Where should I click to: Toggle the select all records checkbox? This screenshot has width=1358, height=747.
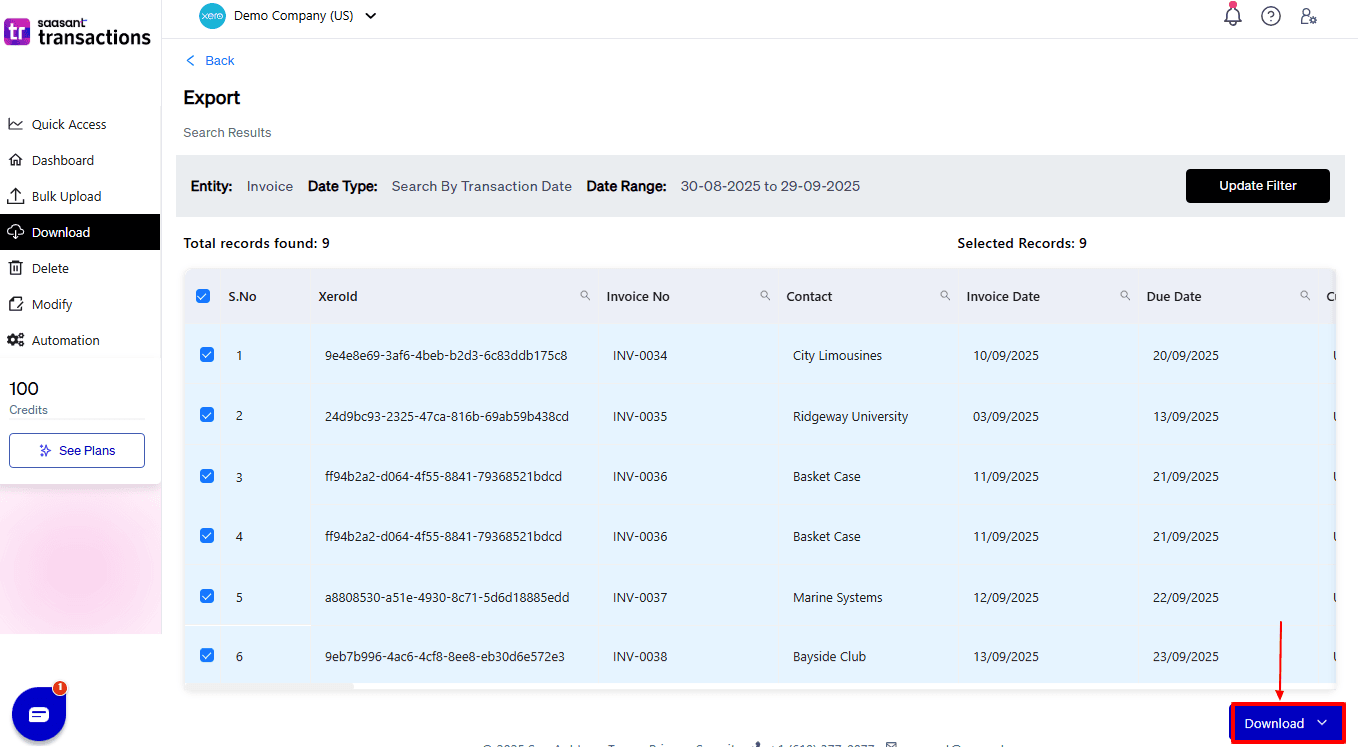203,296
